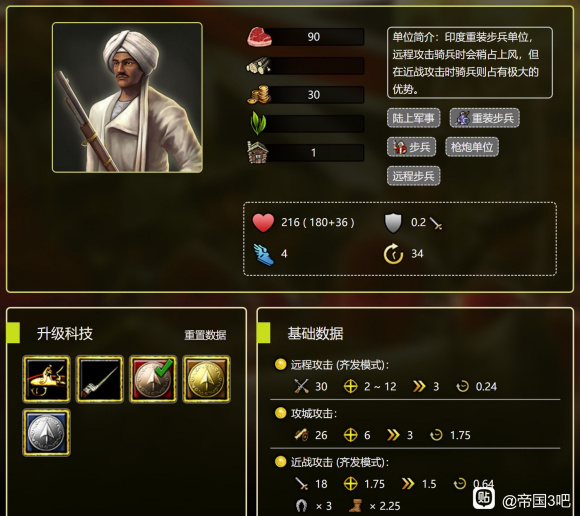Click the wood logs resource icon
Viewport: 580px width, 516px height.
[259, 66]
